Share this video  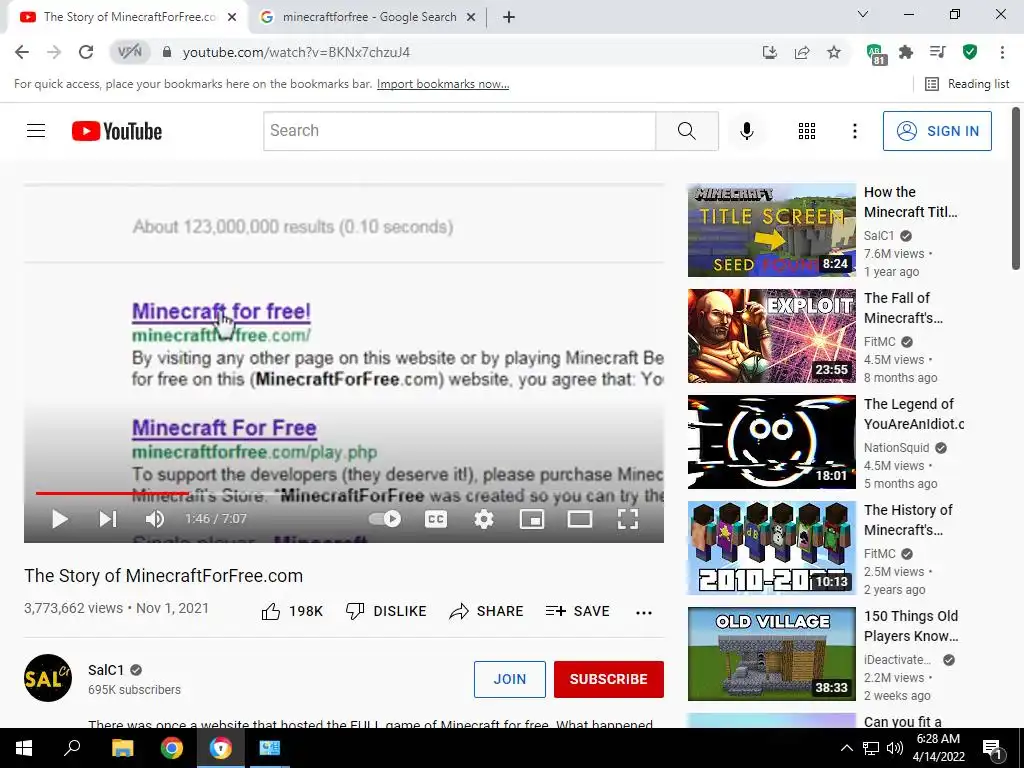pos(487,611)
